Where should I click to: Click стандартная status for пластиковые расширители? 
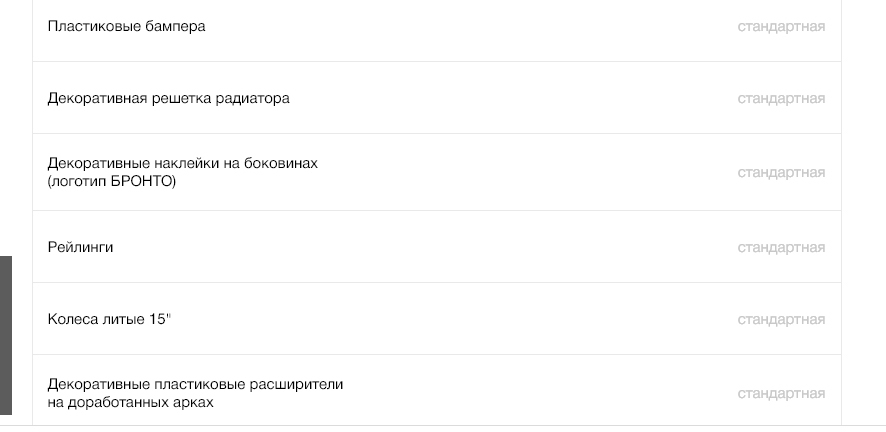tap(781, 393)
